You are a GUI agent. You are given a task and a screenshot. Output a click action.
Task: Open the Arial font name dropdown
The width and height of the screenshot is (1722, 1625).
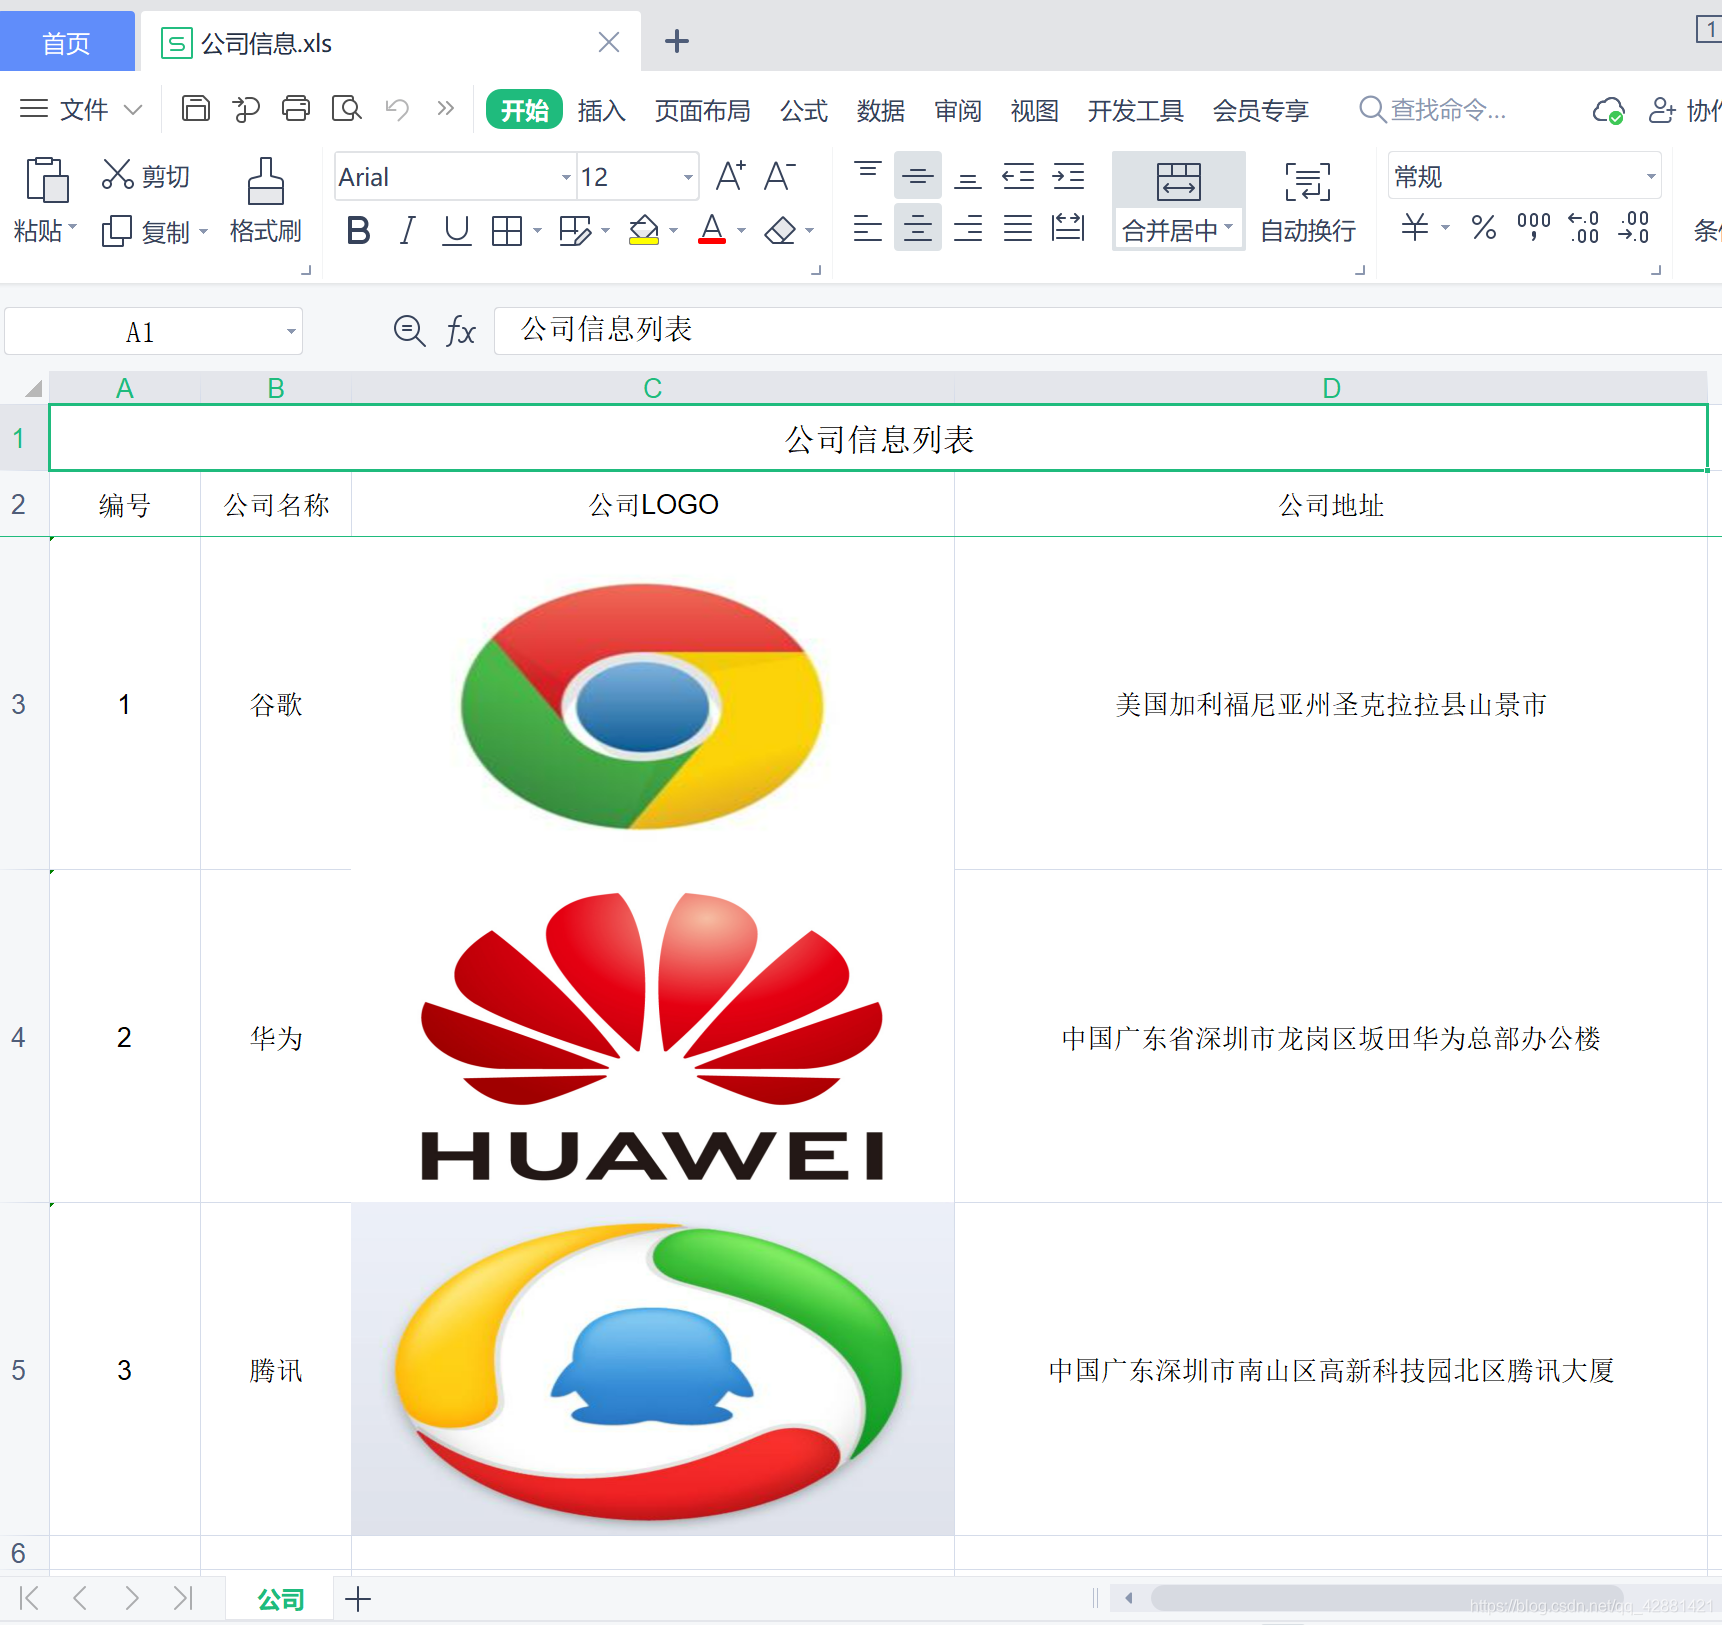click(566, 177)
